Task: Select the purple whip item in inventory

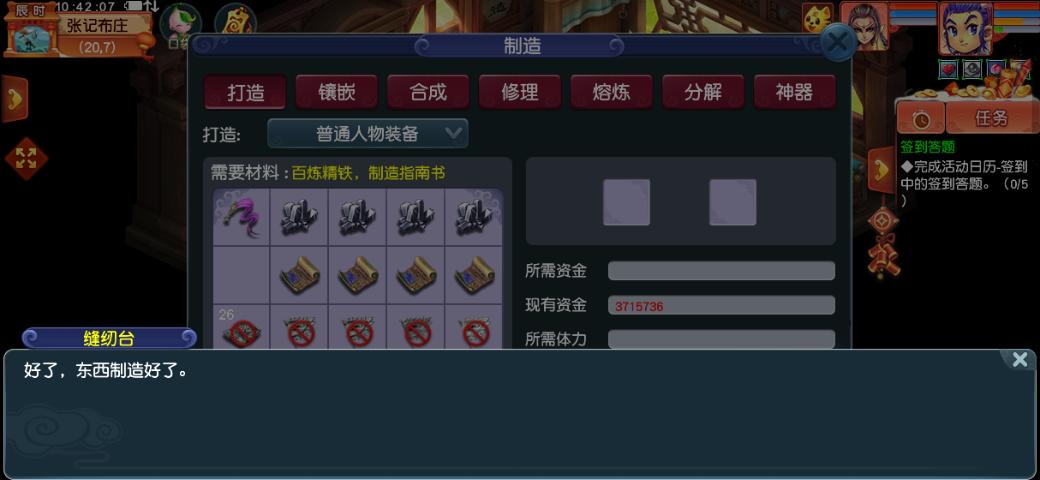Action: pos(241,217)
